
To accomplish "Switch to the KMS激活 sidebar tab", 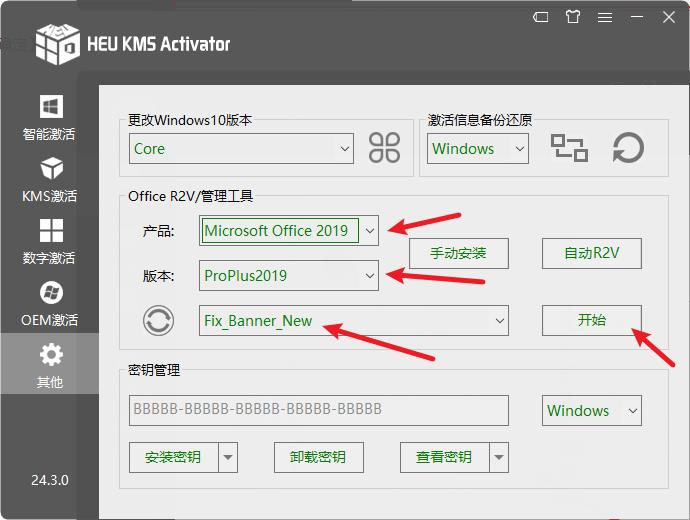I will click(50, 179).
